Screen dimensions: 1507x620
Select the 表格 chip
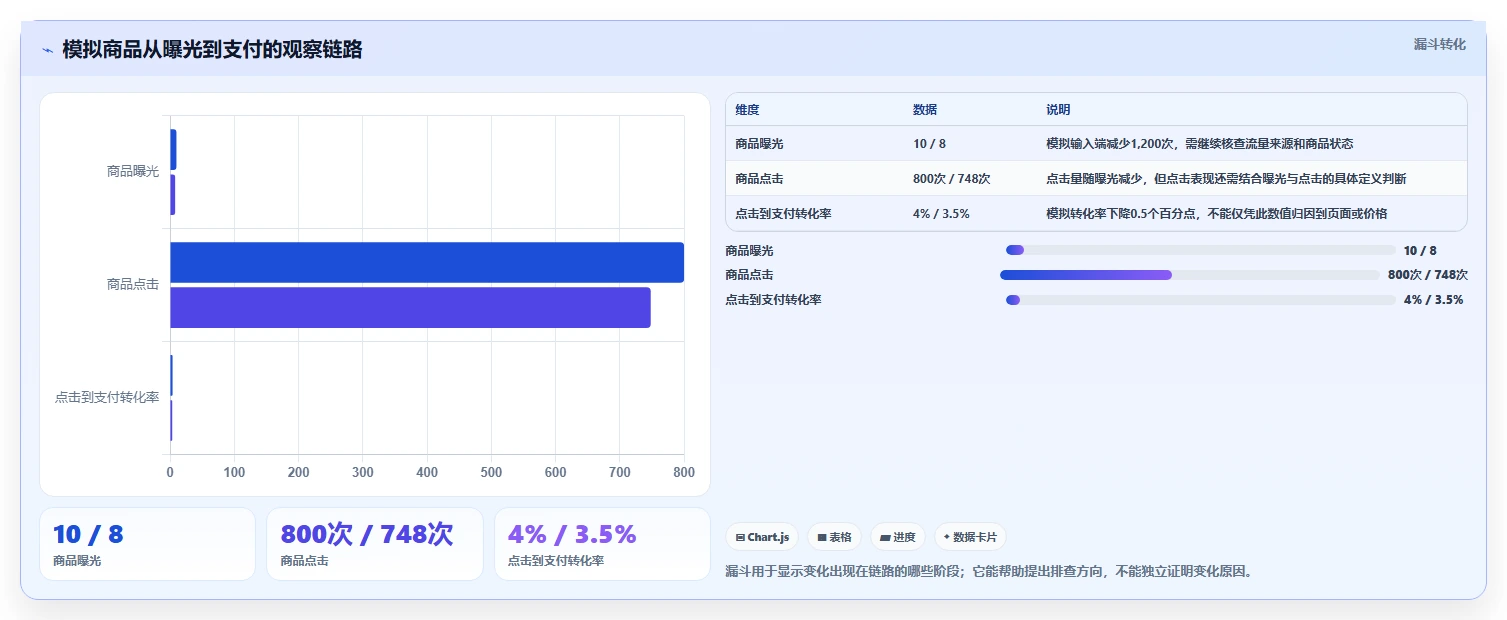[834, 537]
